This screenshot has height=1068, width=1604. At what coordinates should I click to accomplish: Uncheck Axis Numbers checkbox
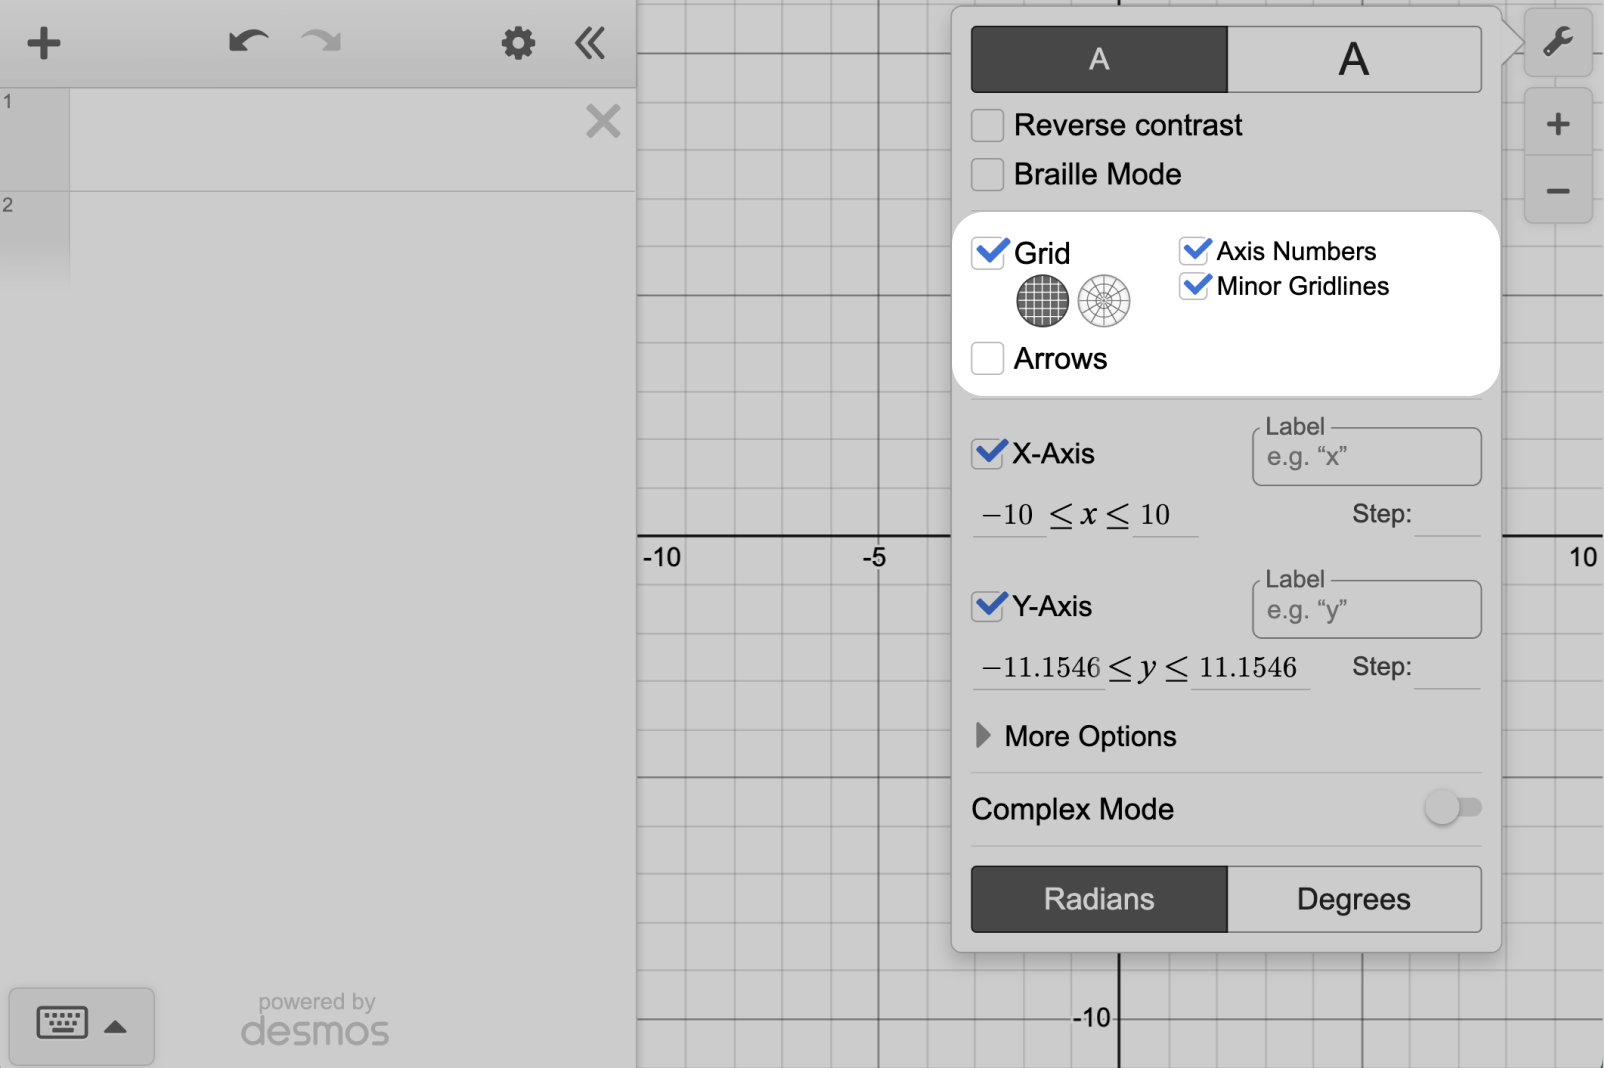(x=1194, y=250)
